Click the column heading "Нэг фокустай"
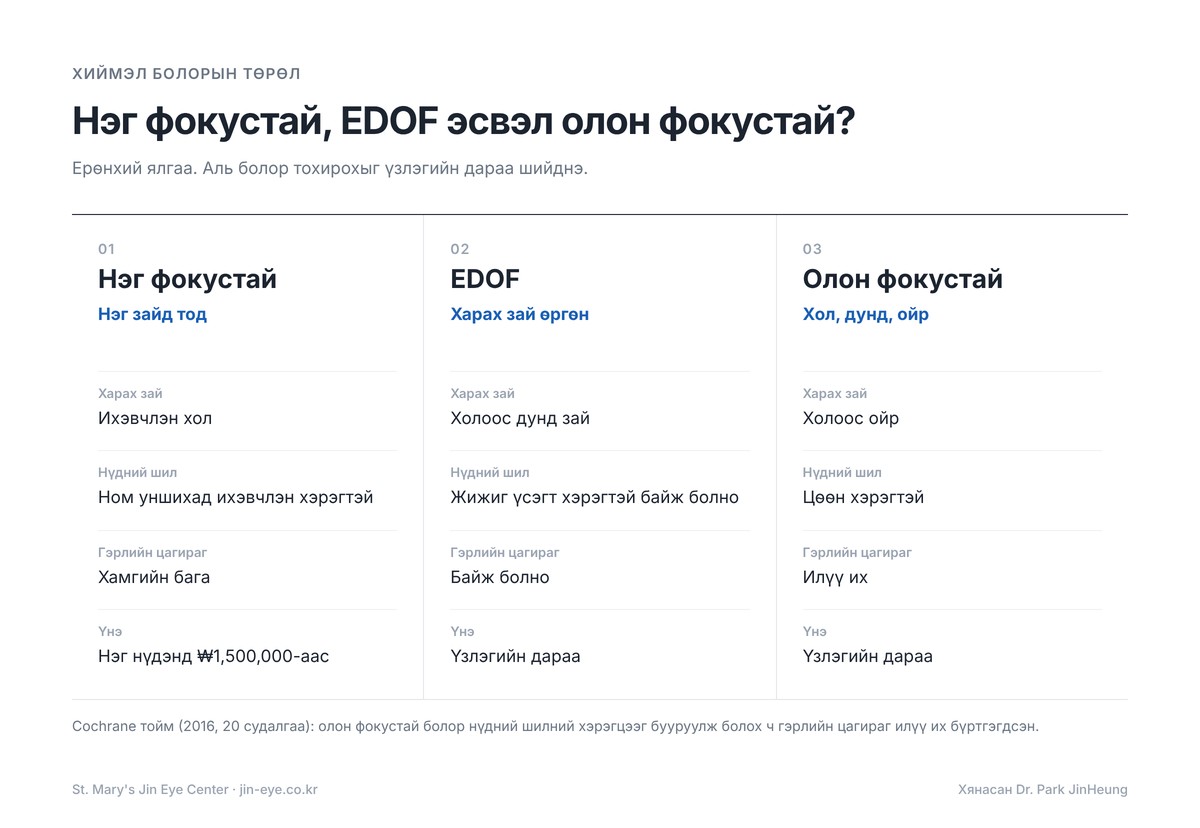 187,279
